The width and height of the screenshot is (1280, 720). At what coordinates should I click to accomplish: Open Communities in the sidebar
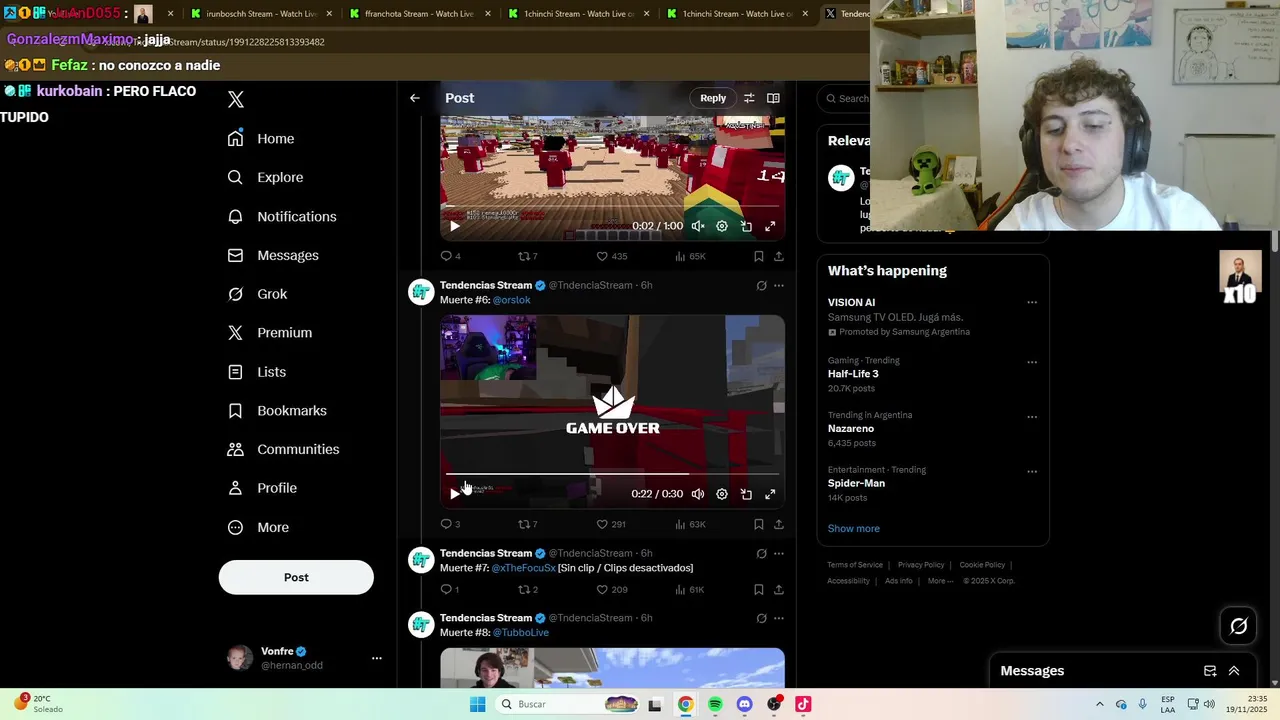tap(283, 449)
